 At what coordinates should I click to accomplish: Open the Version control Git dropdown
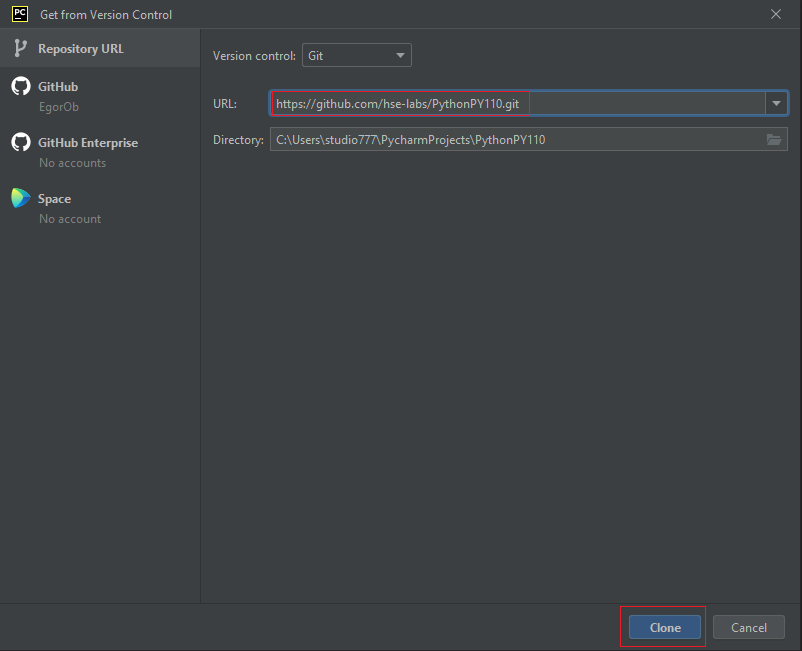357,56
